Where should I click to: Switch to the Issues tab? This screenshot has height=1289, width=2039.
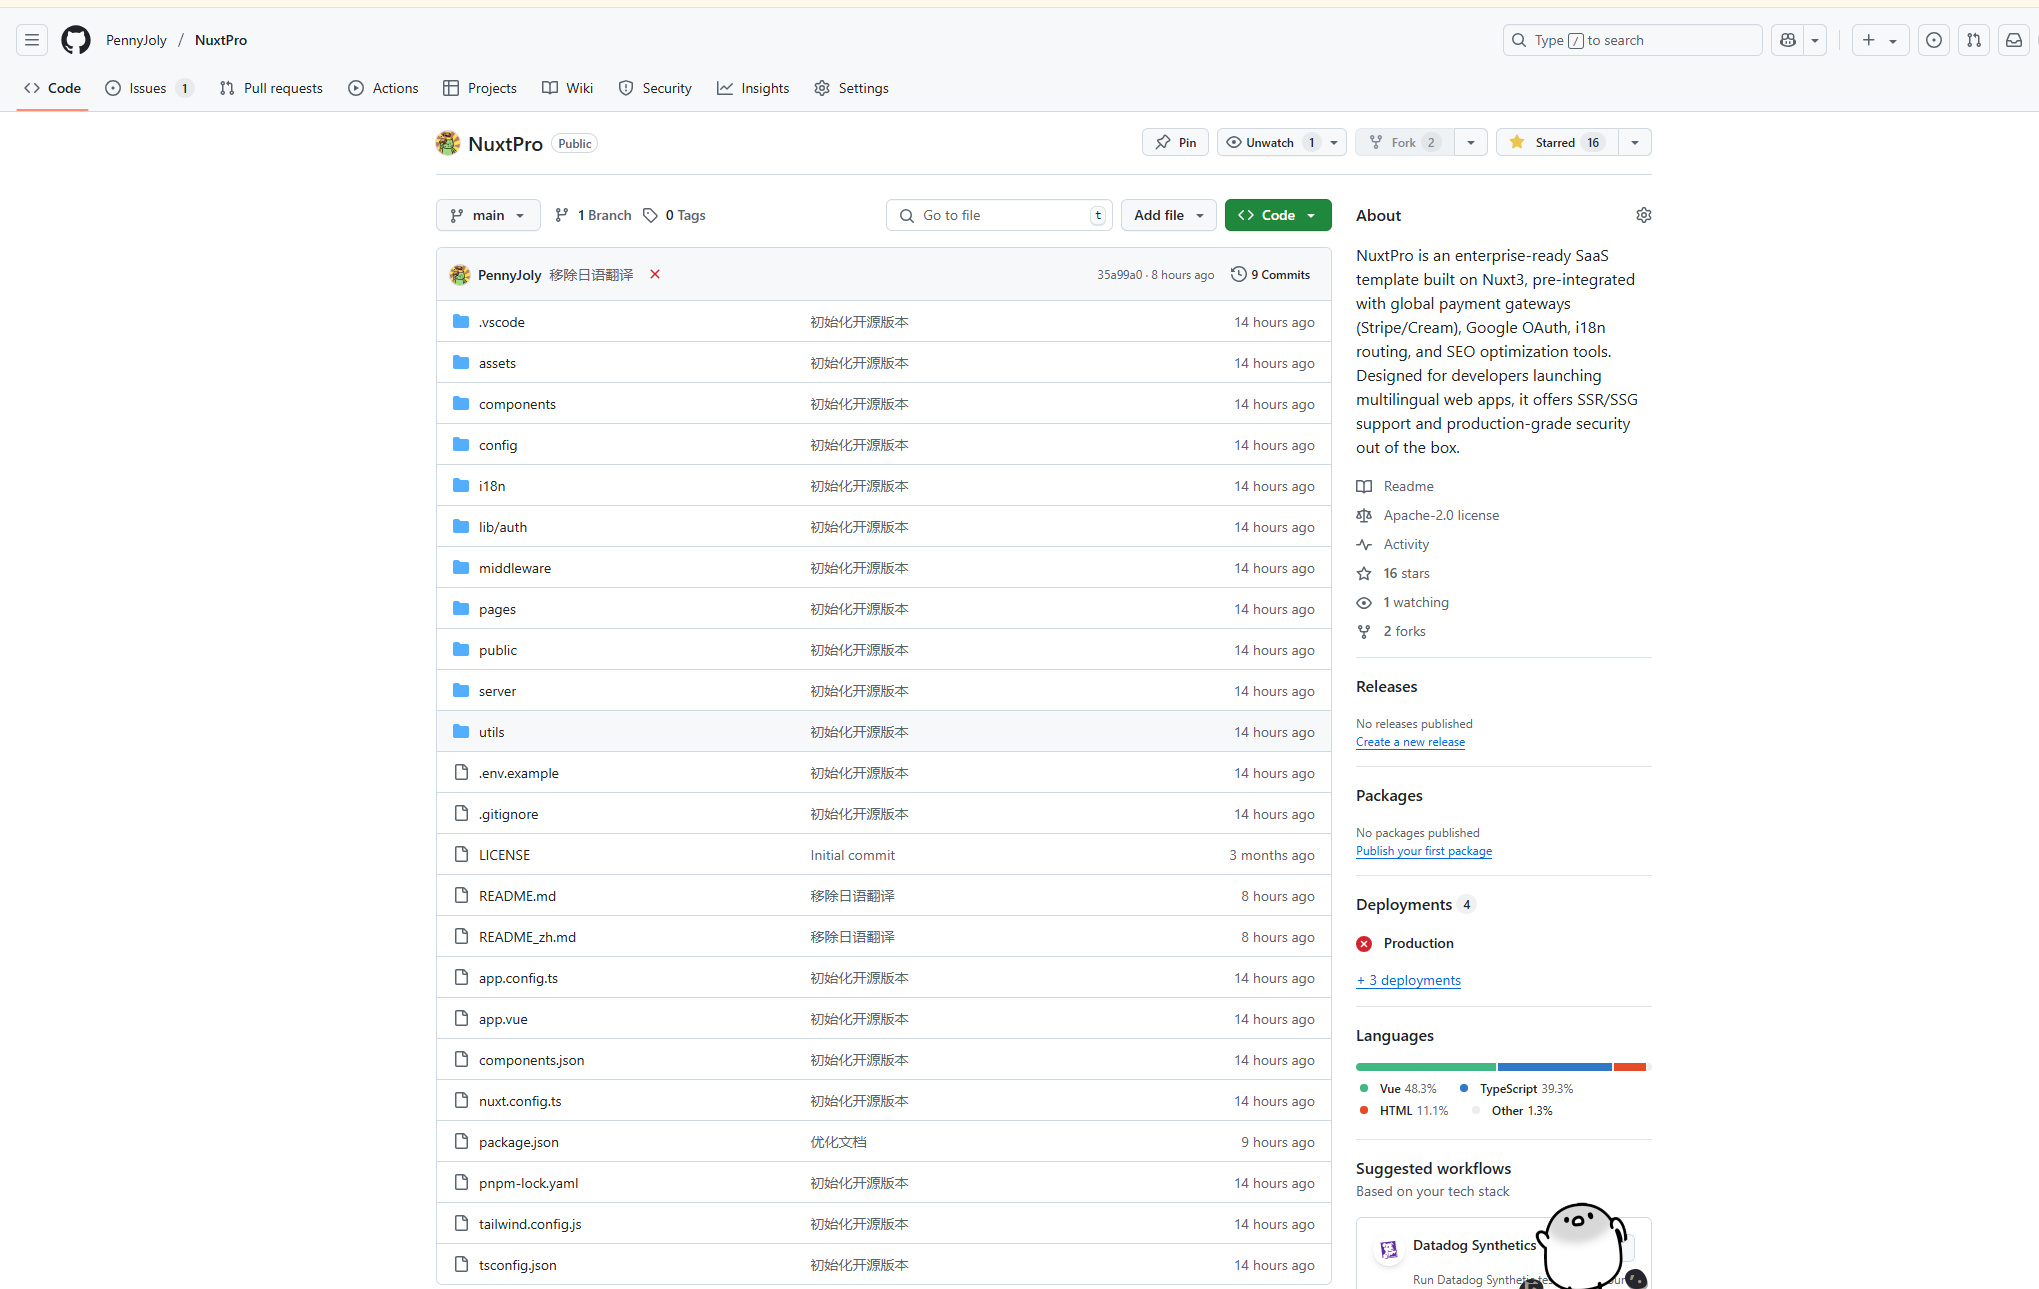point(149,88)
